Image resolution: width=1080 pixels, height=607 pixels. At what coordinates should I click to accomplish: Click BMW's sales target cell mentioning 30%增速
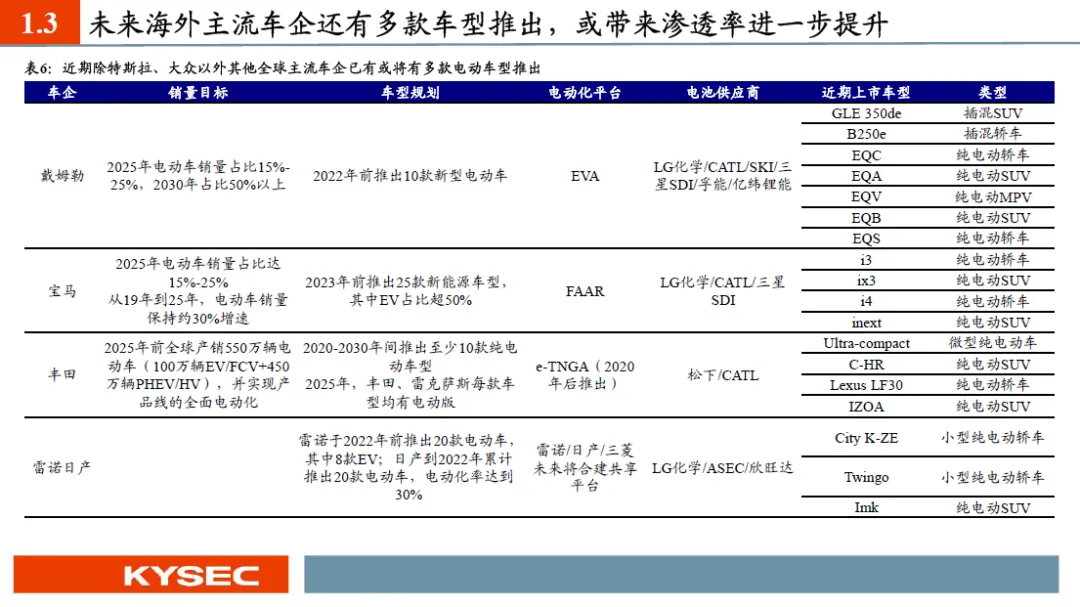click(x=198, y=291)
